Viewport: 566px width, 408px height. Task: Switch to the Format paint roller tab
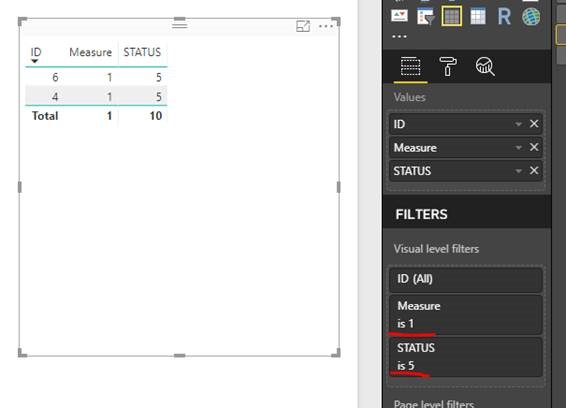click(x=448, y=66)
